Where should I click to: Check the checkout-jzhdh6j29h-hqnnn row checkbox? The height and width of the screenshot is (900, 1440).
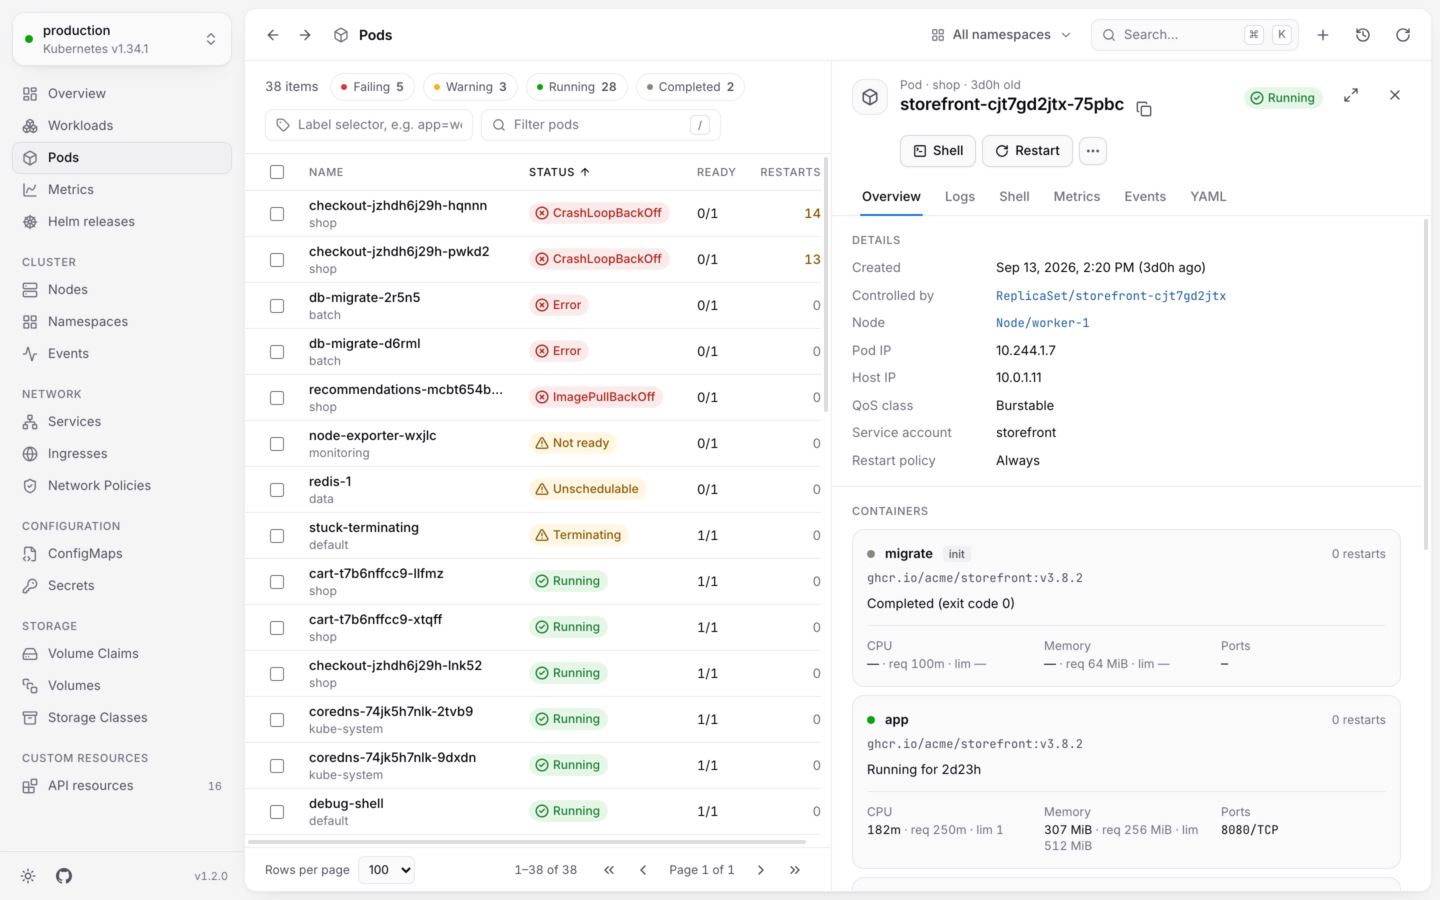(x=277, y=214)
